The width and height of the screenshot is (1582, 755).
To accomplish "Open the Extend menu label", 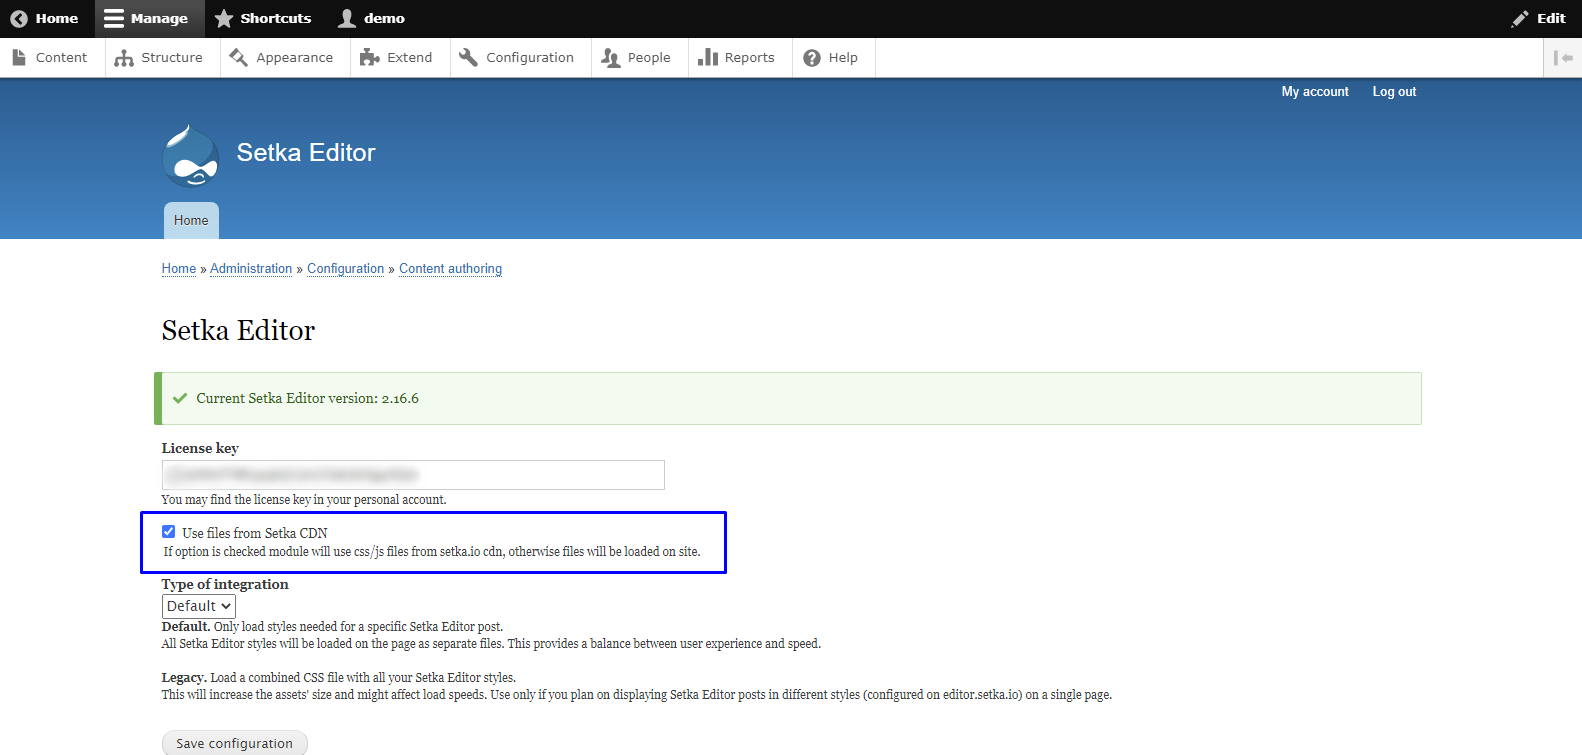I will pyautogui.click(x=410, y=58).
